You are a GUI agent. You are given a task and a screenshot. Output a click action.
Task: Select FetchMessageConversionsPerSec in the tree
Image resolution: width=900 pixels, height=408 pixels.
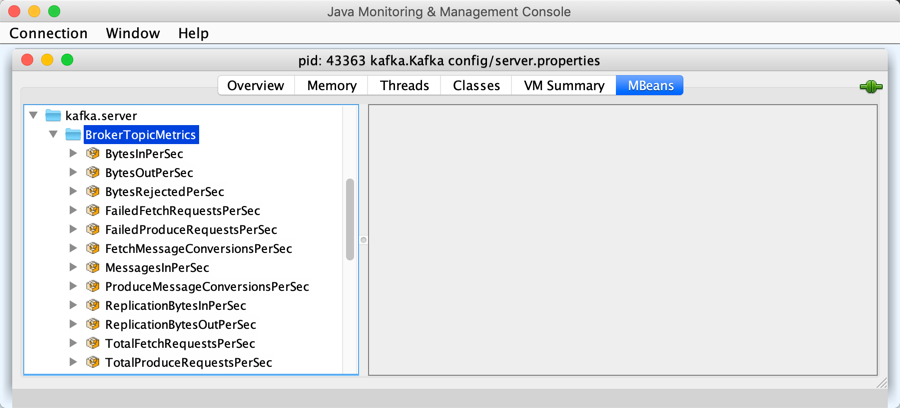pyautogui.click(x=198, y=249)
